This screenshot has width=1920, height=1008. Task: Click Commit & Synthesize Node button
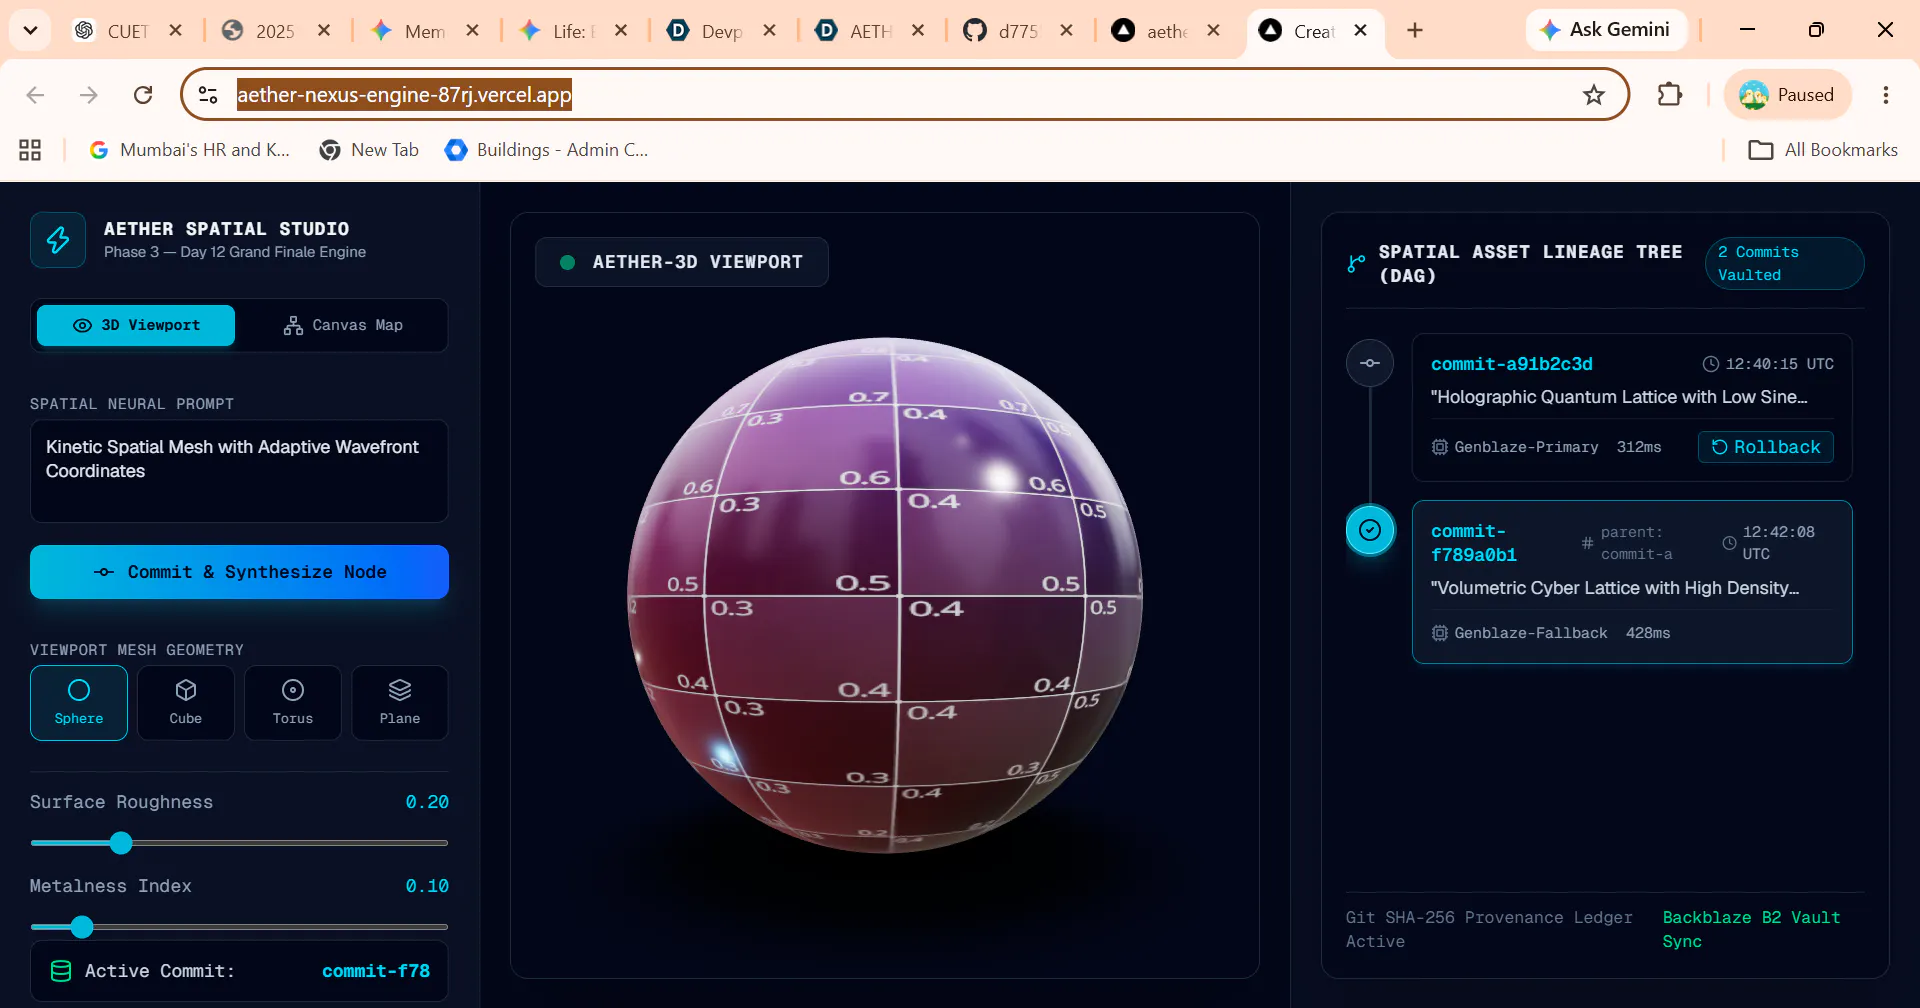click(239, 572)
